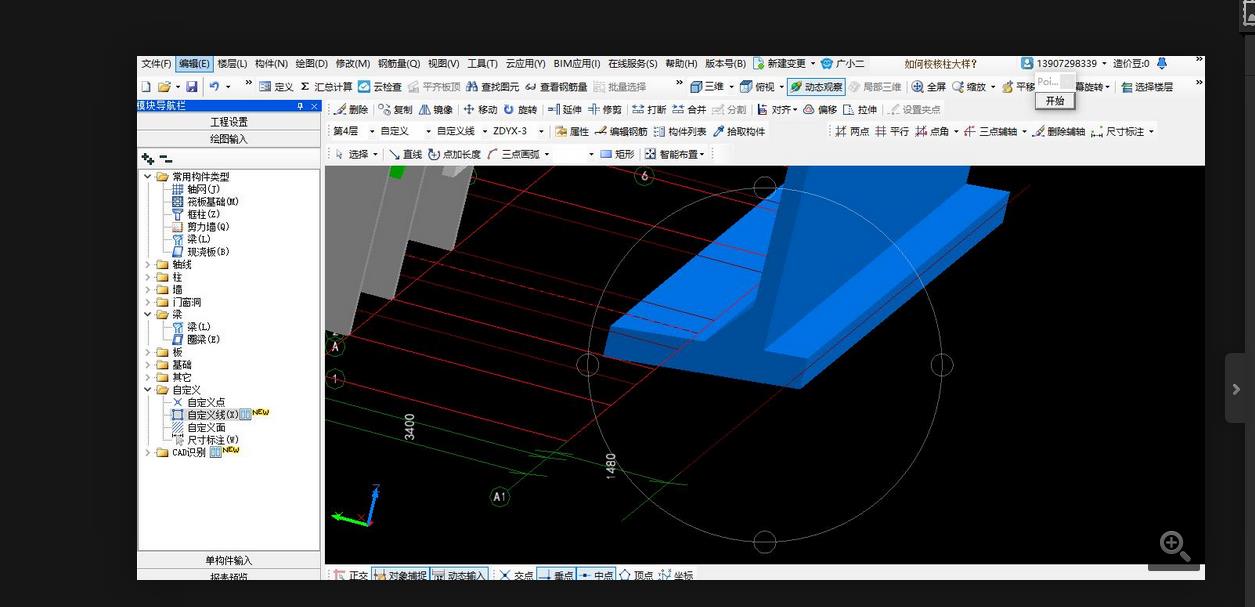Image resolution: width=1255 pixels, height=607 pixels.
Task: Click the new file icon
Action: pos(146,87)
